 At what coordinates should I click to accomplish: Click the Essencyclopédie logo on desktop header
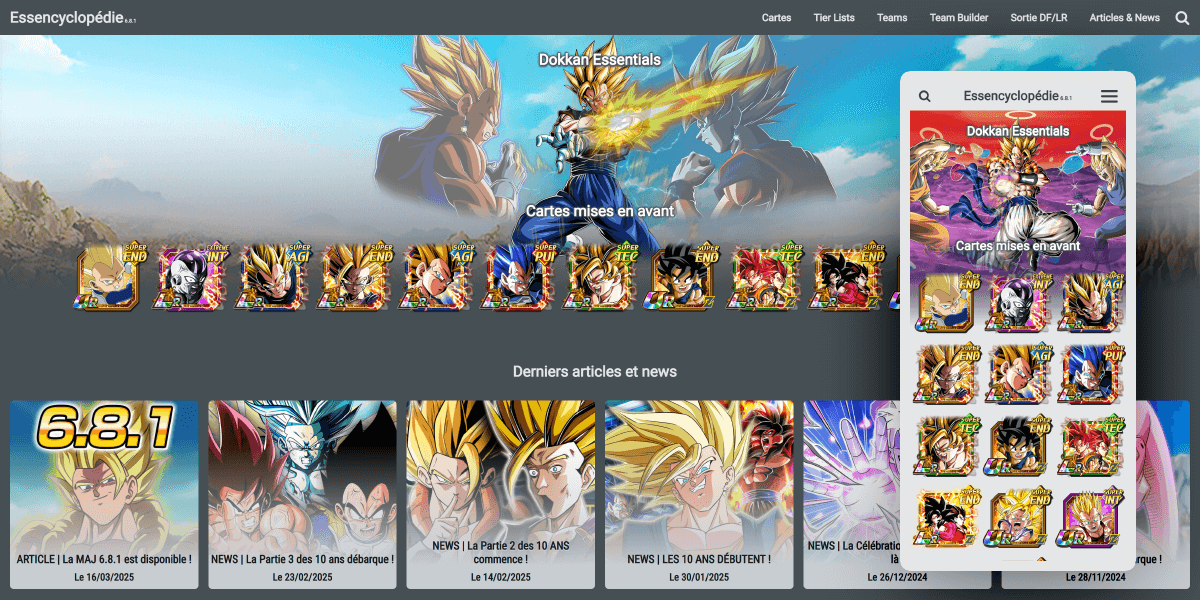pos(72,17)
